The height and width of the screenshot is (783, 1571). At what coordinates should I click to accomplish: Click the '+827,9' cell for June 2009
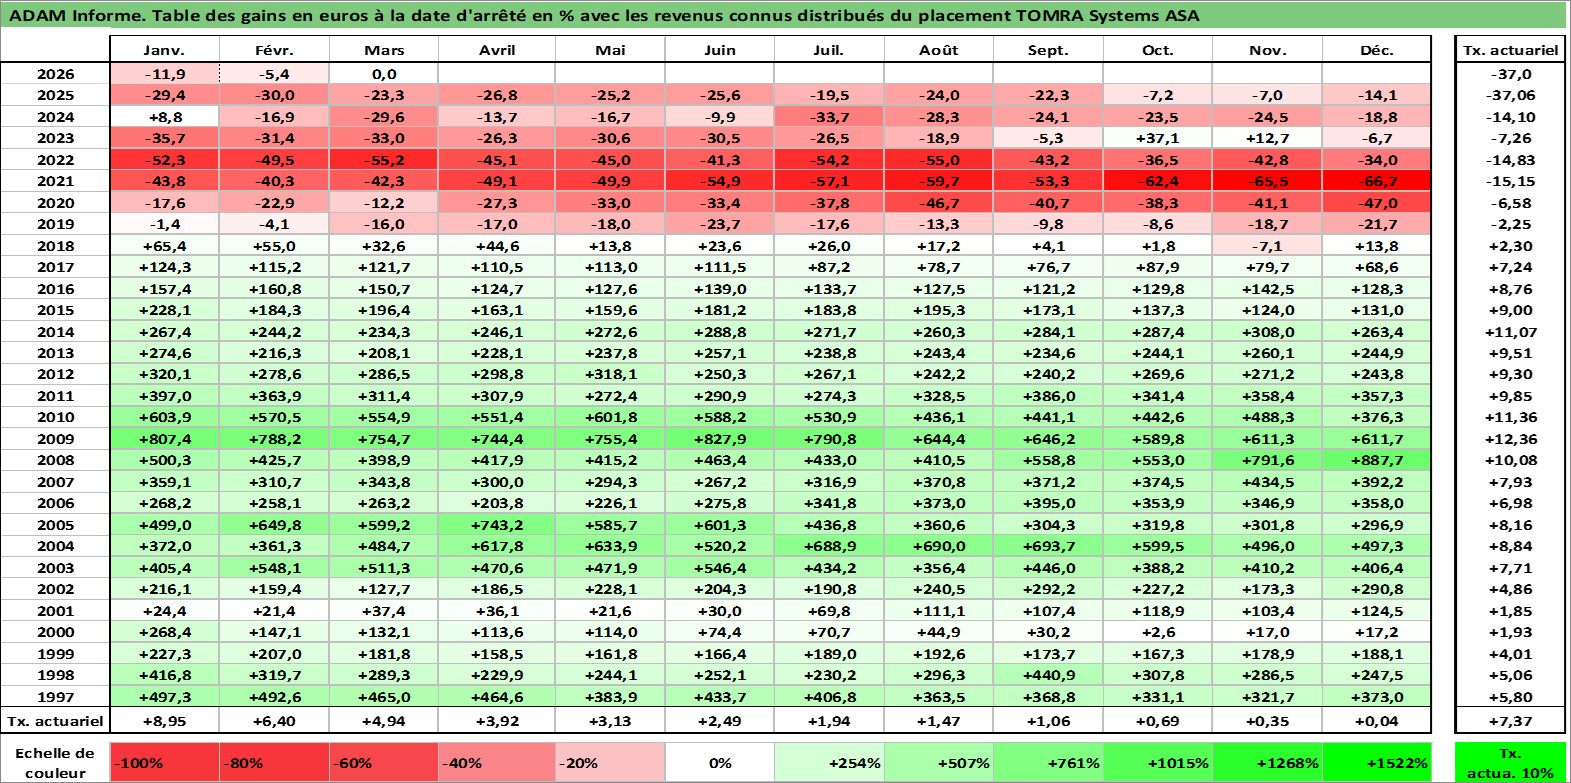coord(720,439)
